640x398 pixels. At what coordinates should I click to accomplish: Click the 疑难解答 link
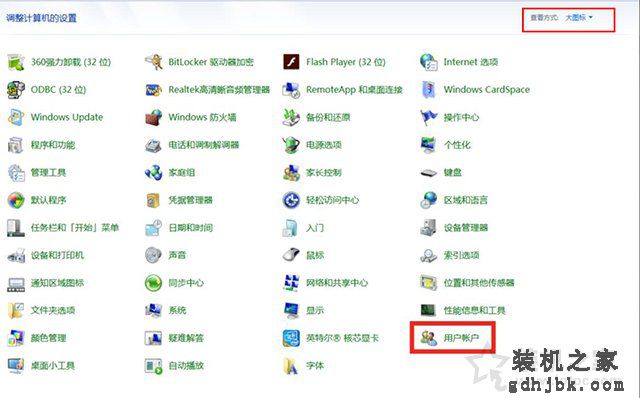tap(186, 338)
